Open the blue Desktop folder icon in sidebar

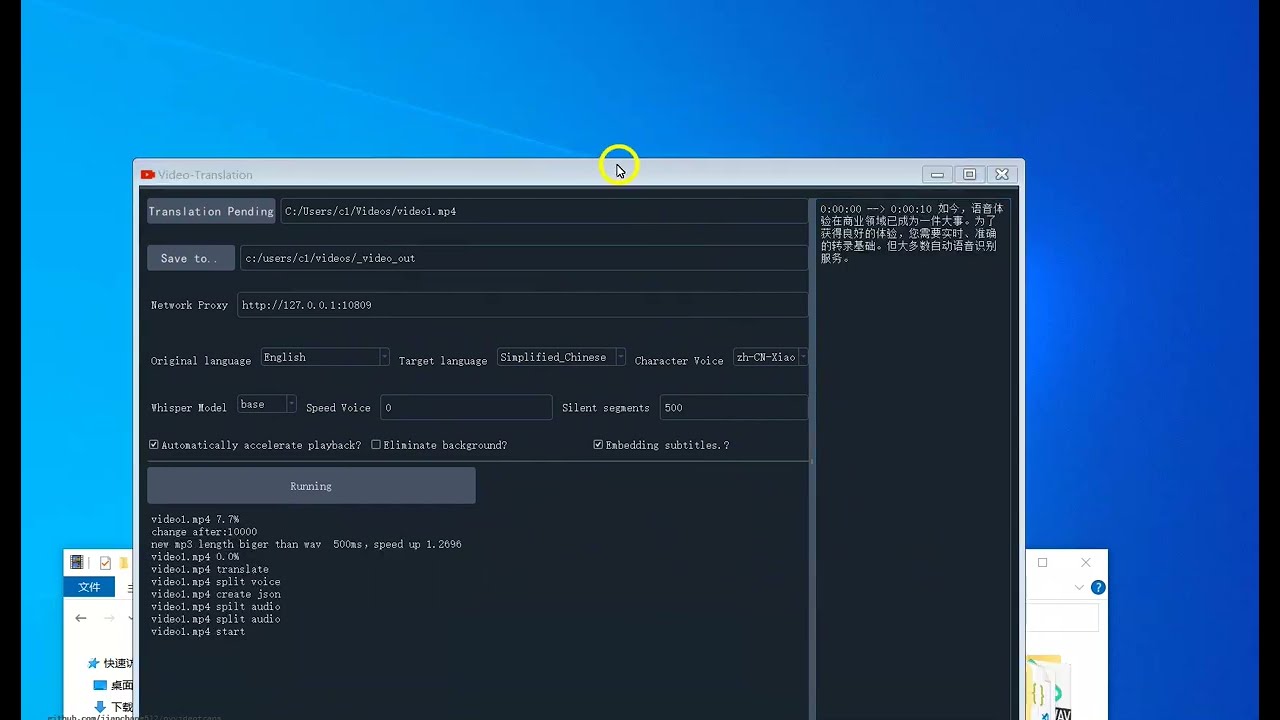pyautogui.click(x=100, y=685)
